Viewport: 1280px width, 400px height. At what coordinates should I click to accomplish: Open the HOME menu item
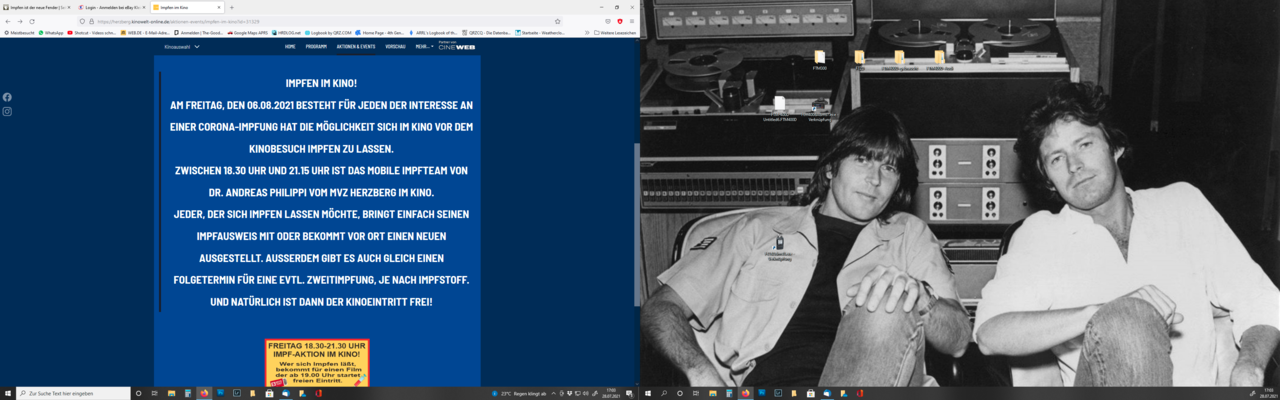290,46
